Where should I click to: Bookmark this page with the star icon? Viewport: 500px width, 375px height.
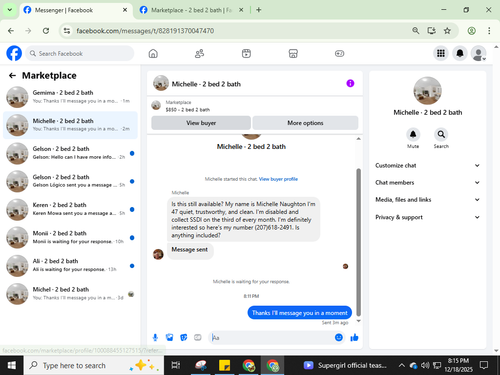(447, 31)
